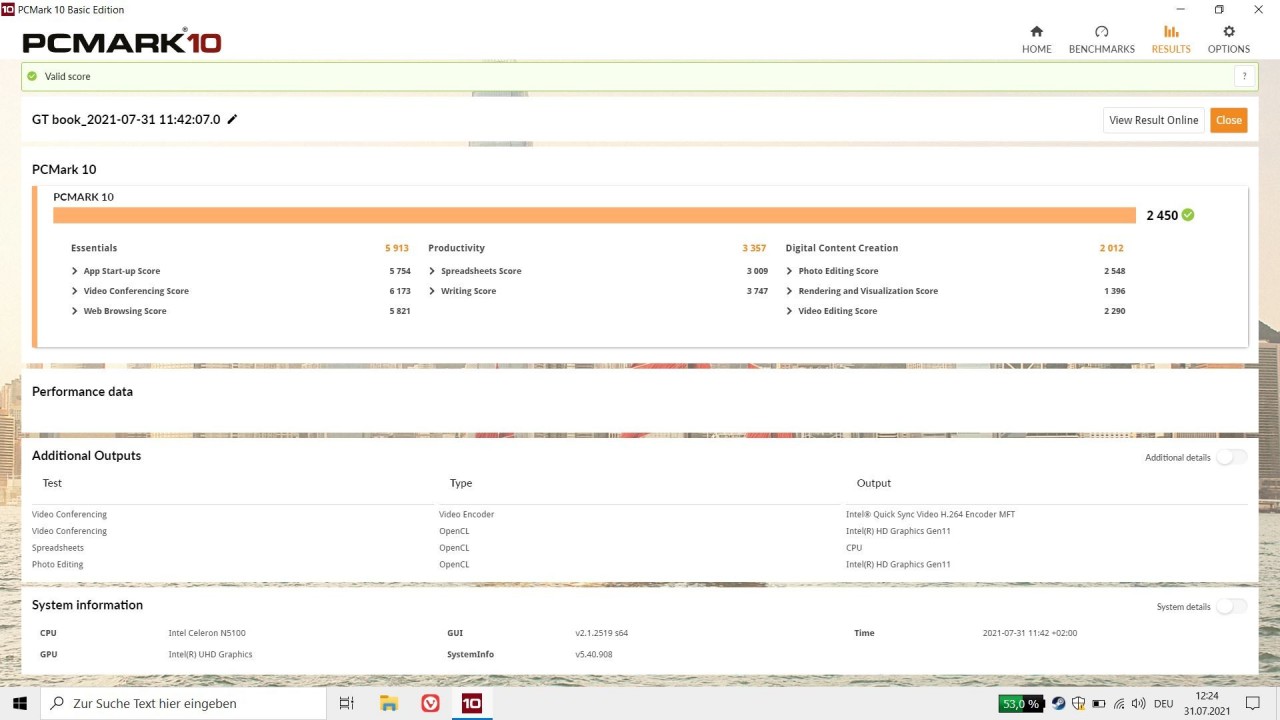Image resolution: width=1280 pixels, height=720 pixels.
Task: Open File Explorer from taskbar
Action: click(x=389, y=703)
